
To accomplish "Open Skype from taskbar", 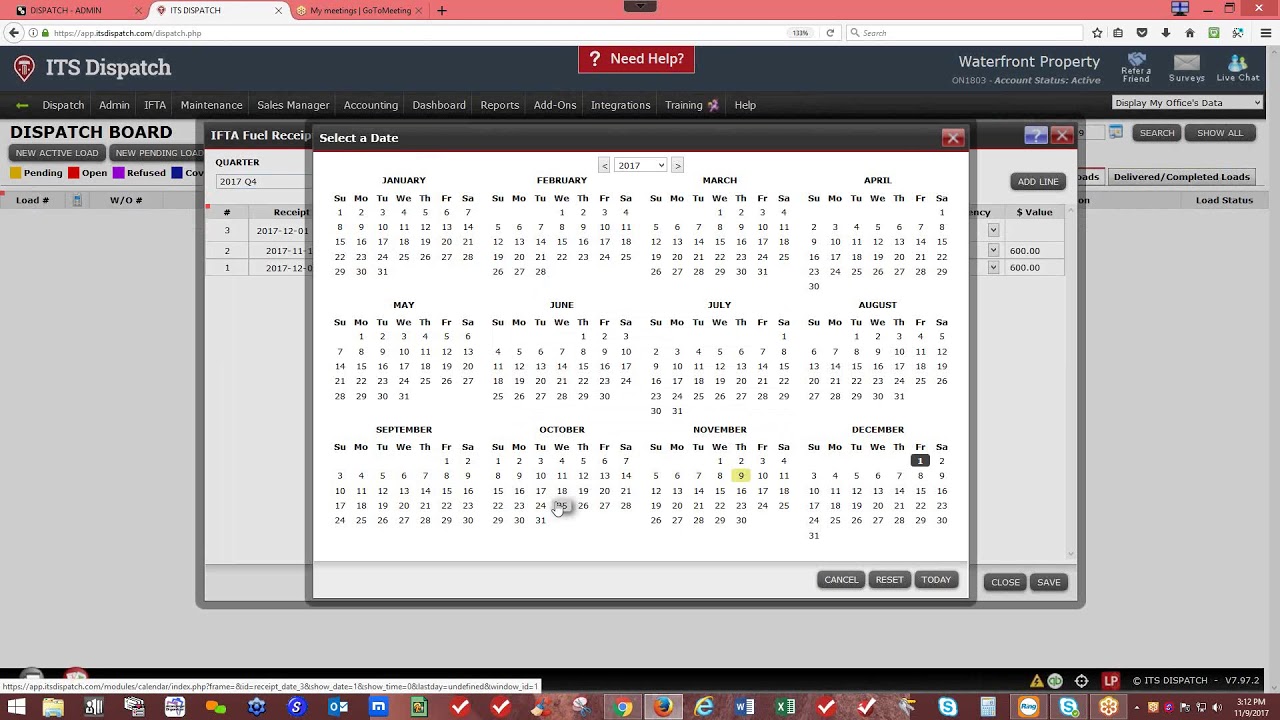I will pos(948,708).
